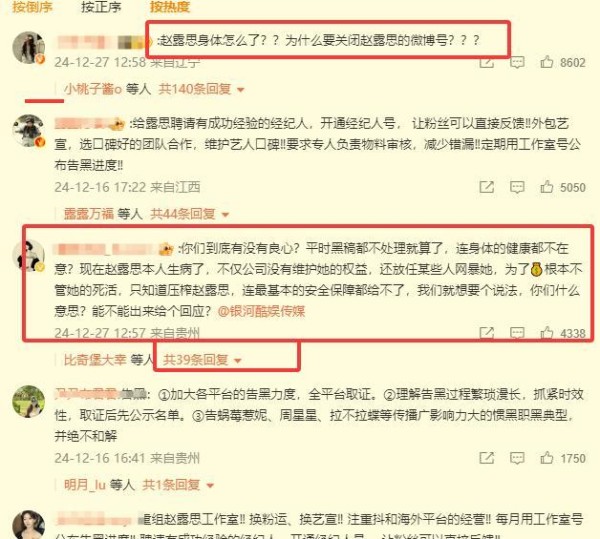Expand 共1条回复 replies

pyautogui.click(x=178, y=485)
